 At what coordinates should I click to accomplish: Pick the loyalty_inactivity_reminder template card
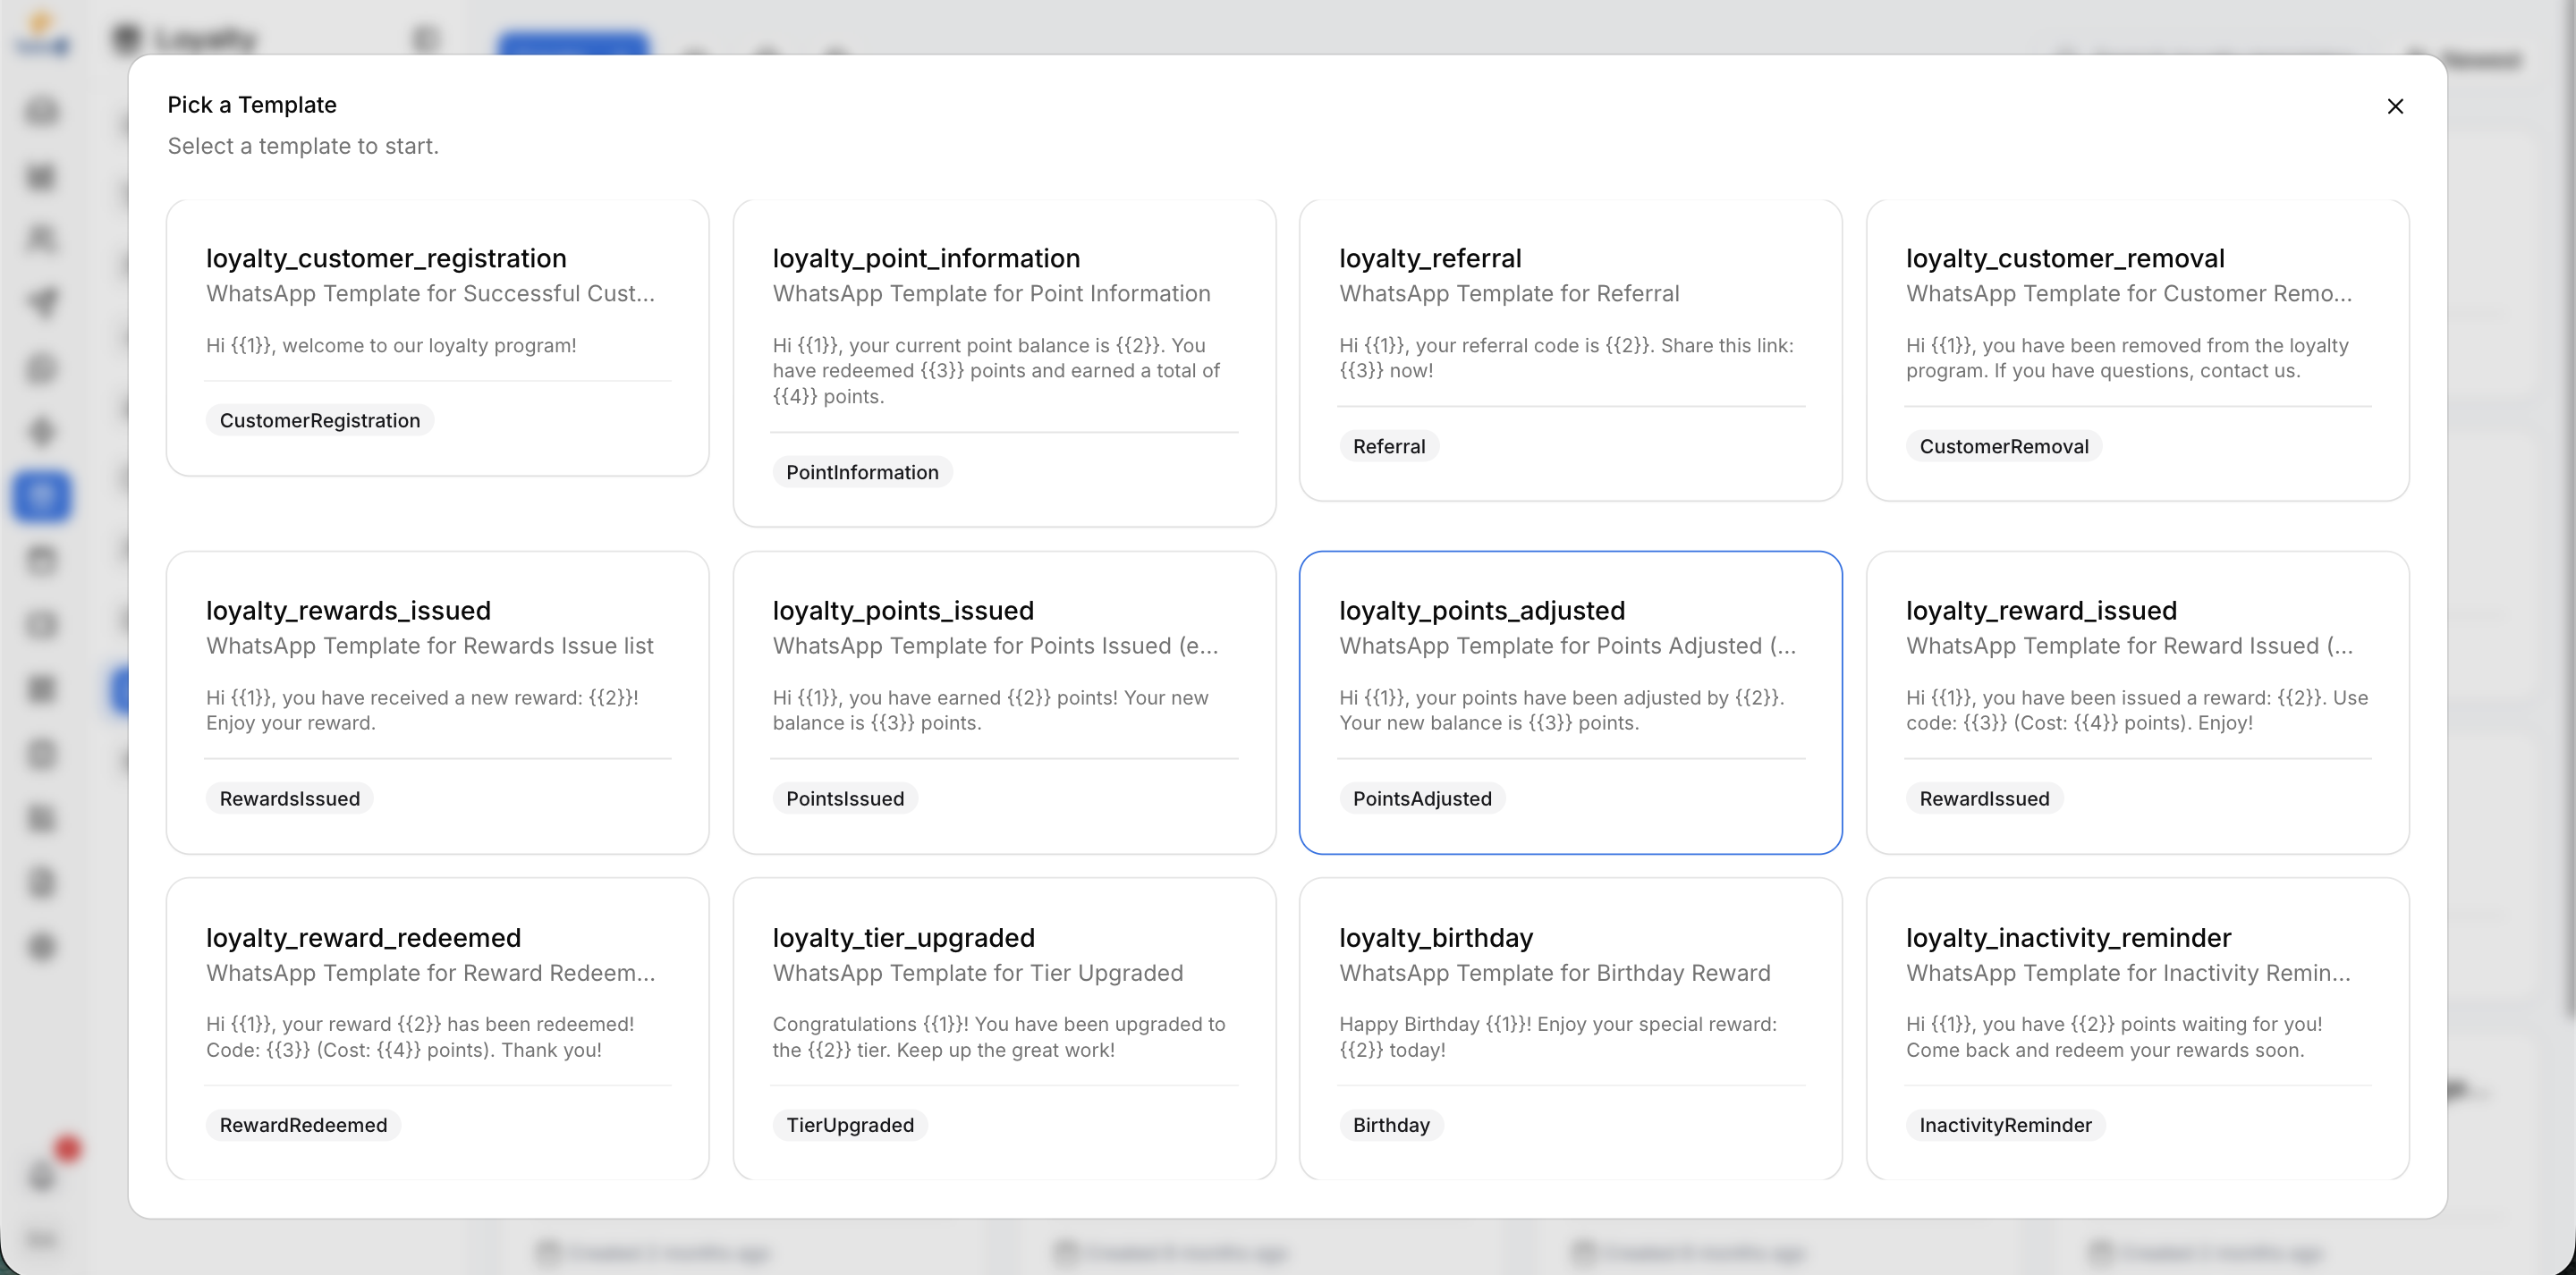click(x=2137, y=1029)
